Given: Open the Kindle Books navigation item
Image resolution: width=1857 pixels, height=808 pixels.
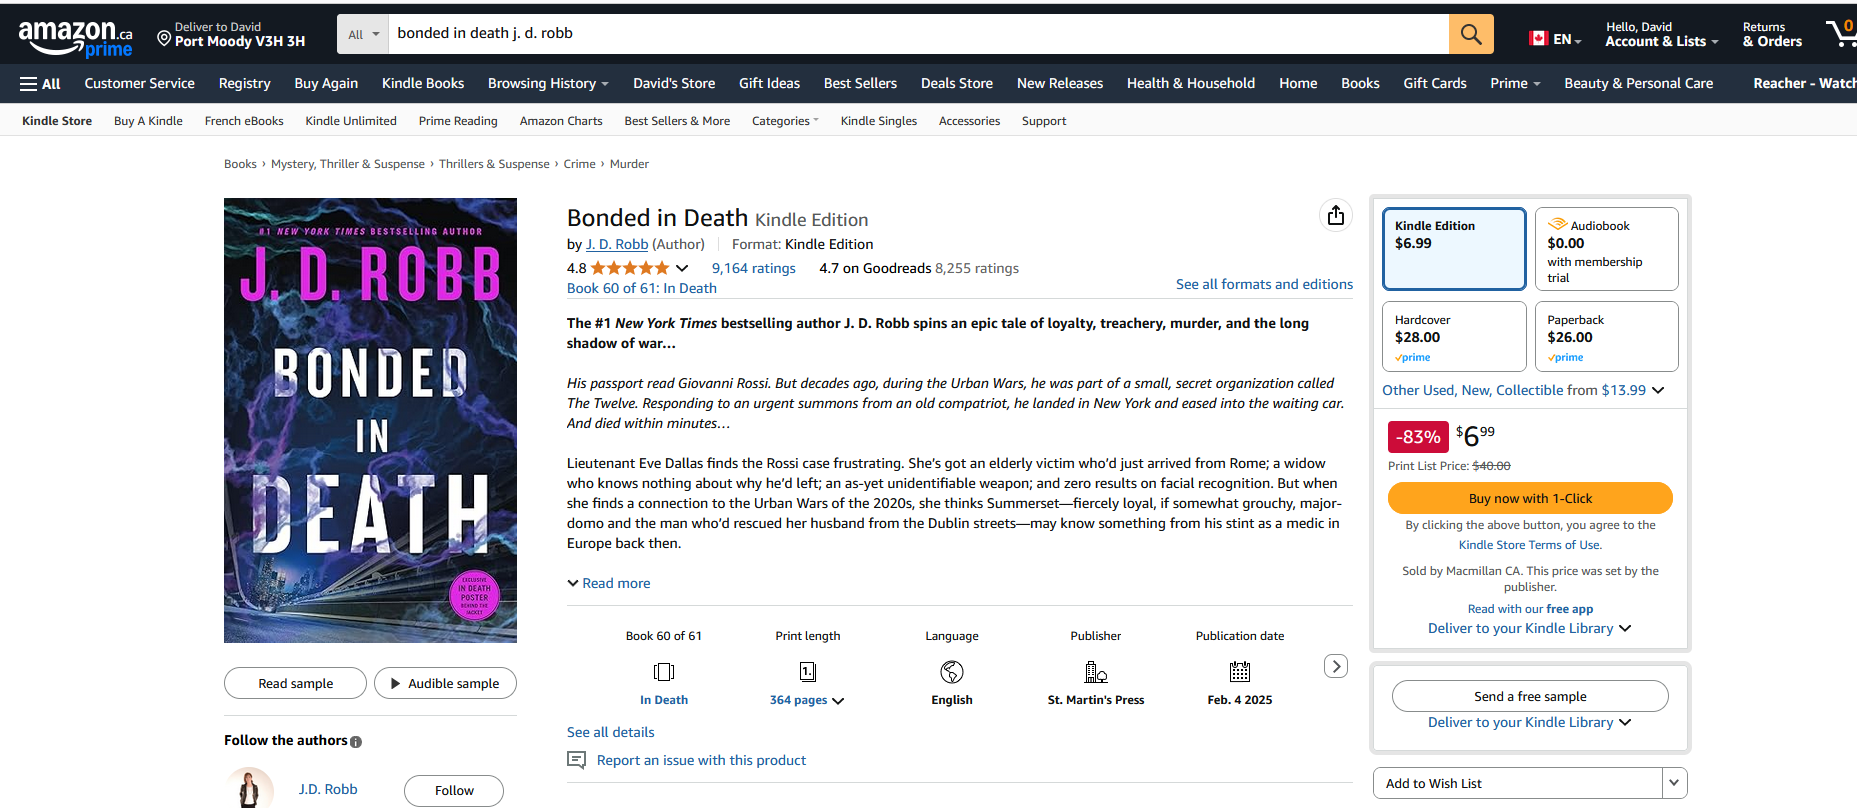Looking at the screenshot, I should click(423, 84).
